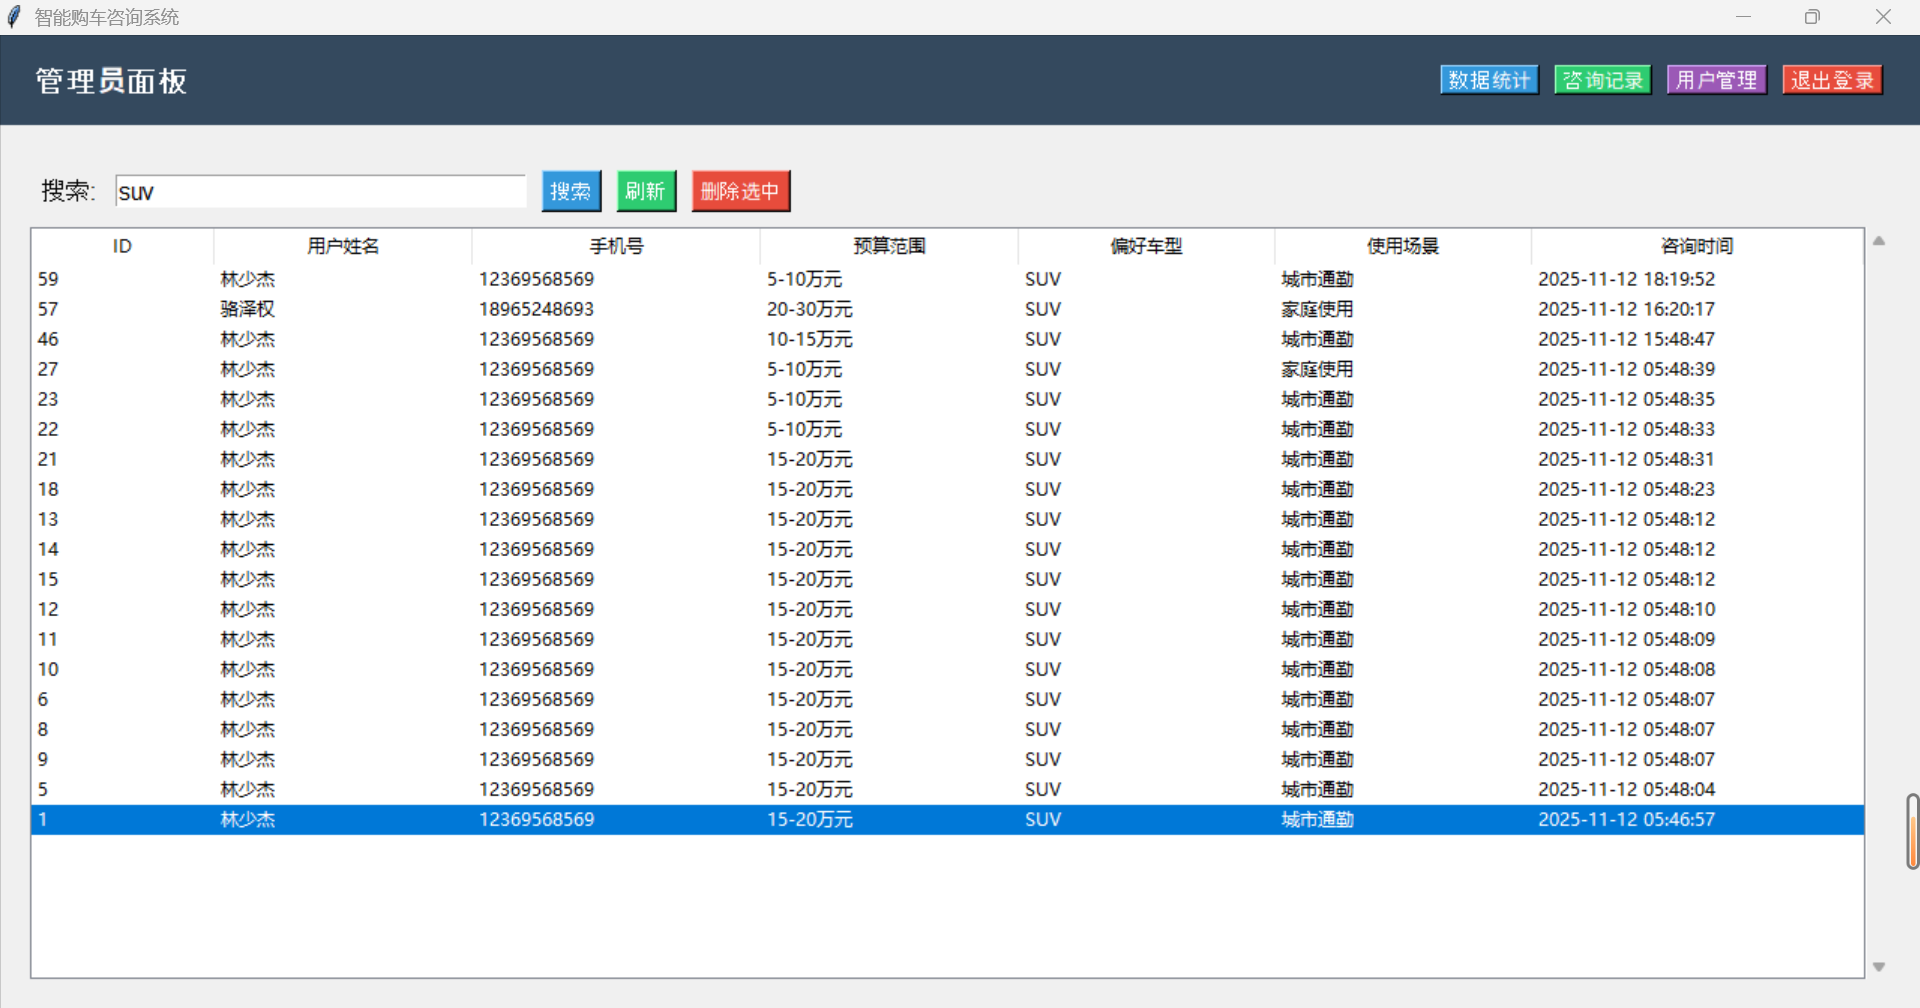Select the row with ID 8
1920x1008 pixels.
coord(947,729)
